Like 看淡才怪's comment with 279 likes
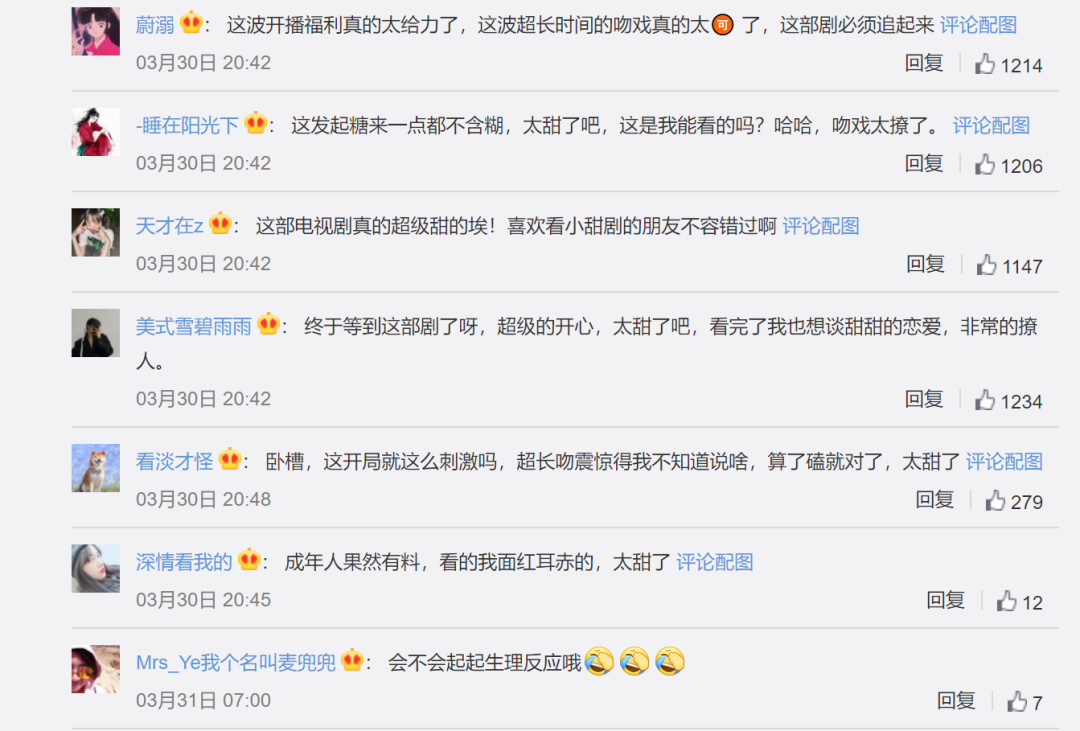Screen dimensions: 1080x731 [995, 501]
